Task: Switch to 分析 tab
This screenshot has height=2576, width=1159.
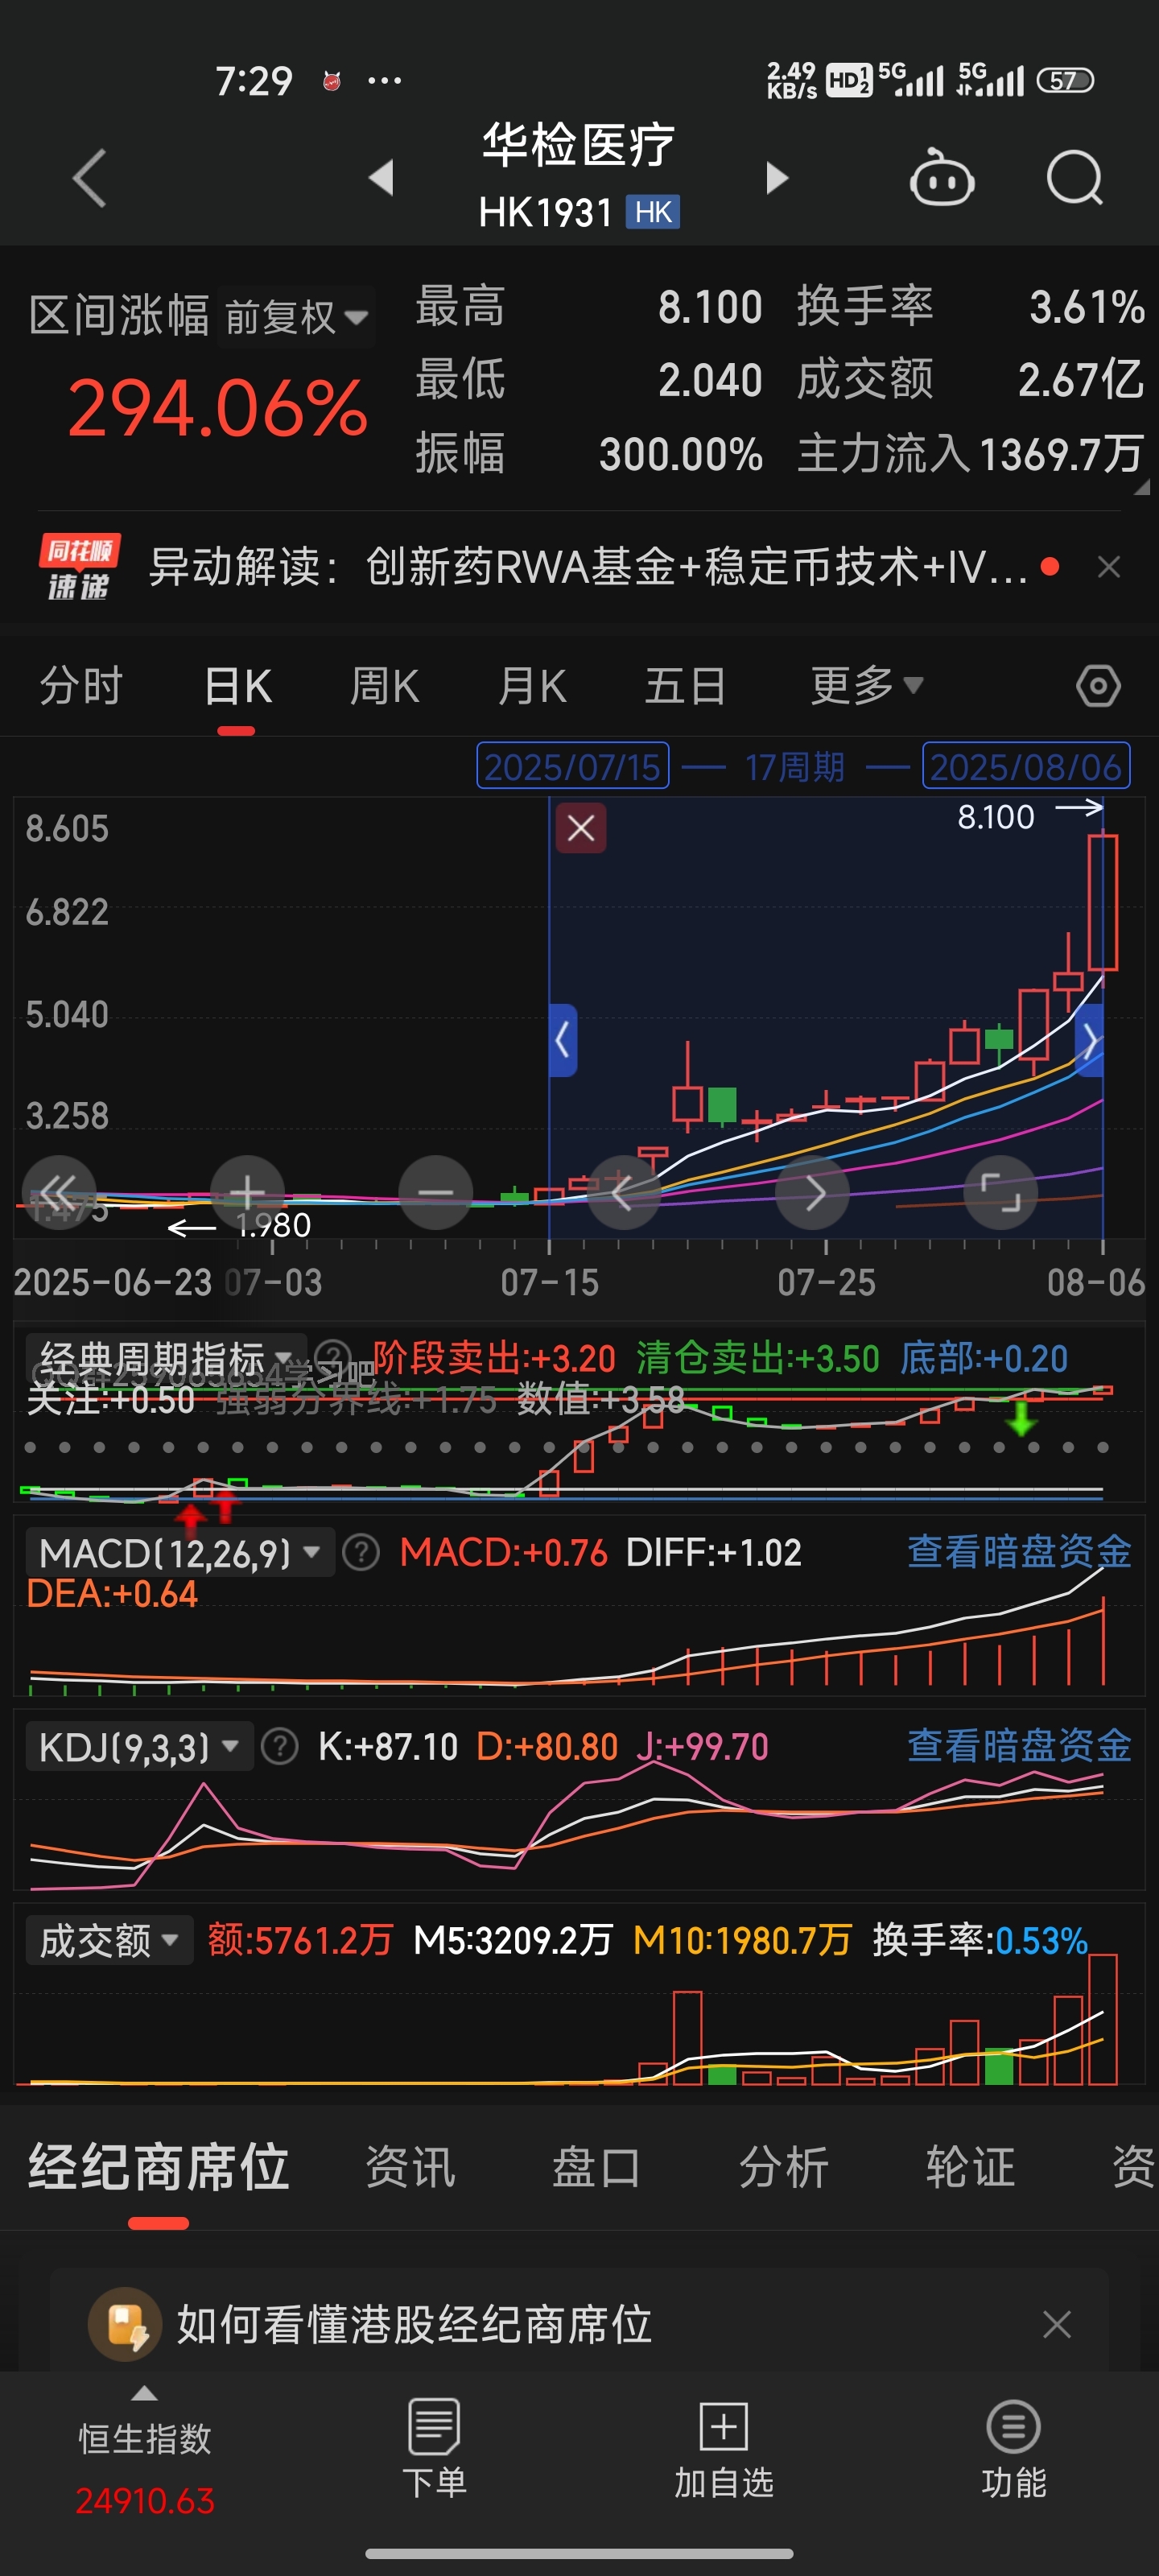Action: [x=784, y=2167]
